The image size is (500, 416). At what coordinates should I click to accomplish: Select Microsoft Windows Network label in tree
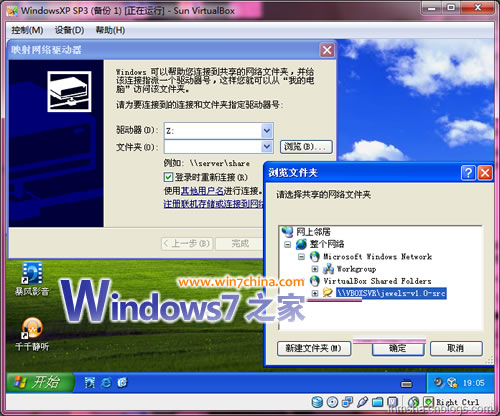point(377,257)
